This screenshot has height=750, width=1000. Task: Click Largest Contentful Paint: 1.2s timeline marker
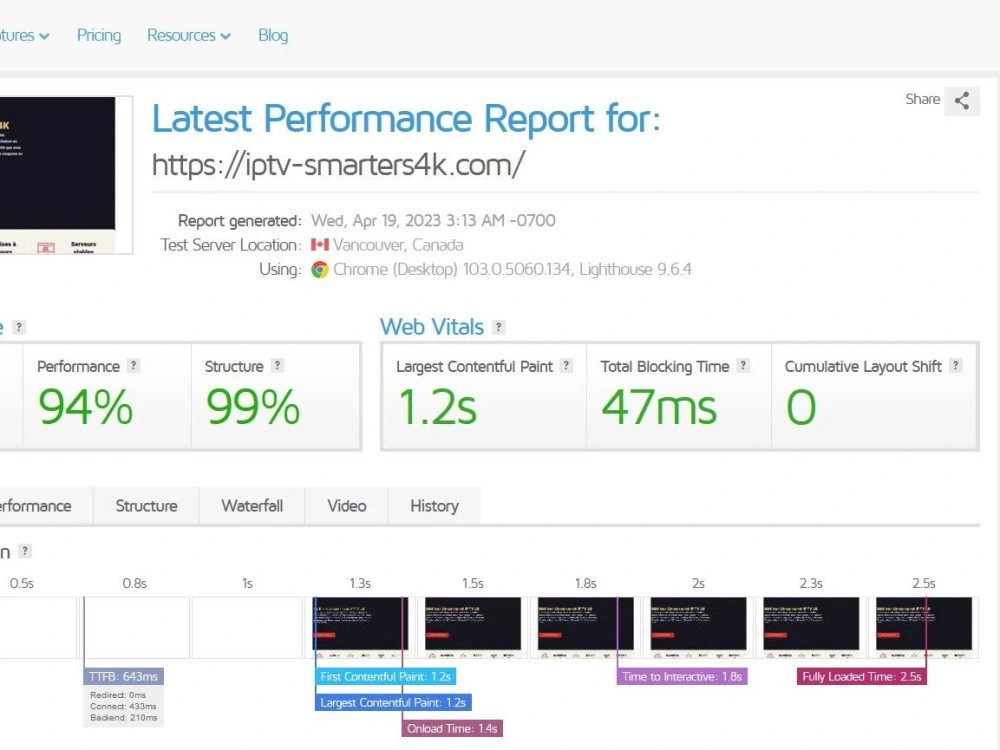pos(393,703)
